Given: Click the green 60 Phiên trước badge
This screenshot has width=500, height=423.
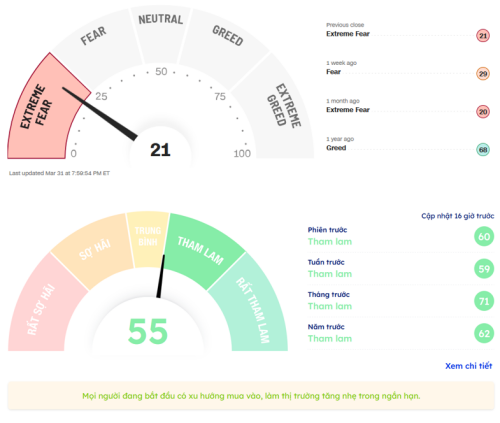Looking at the screenshot, I should [x=484, y=236].
